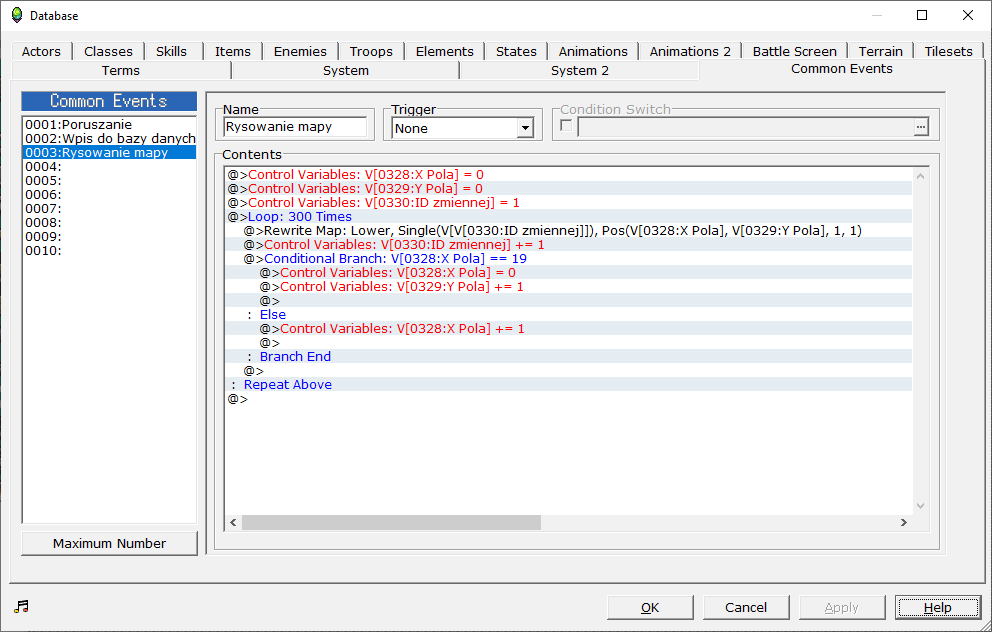
Task: Click the Cancel button
Action: (746, 607)
